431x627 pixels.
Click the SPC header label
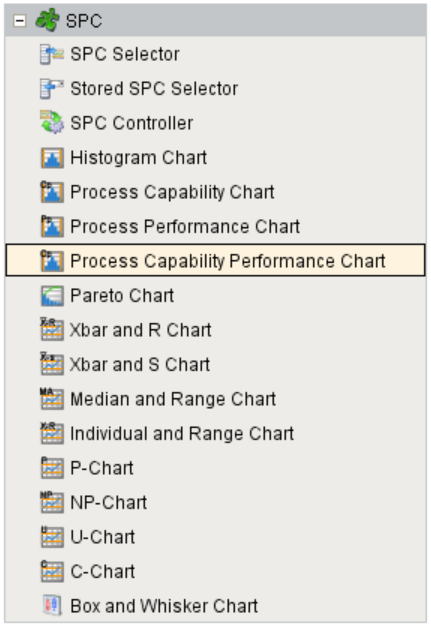(84, 21)
